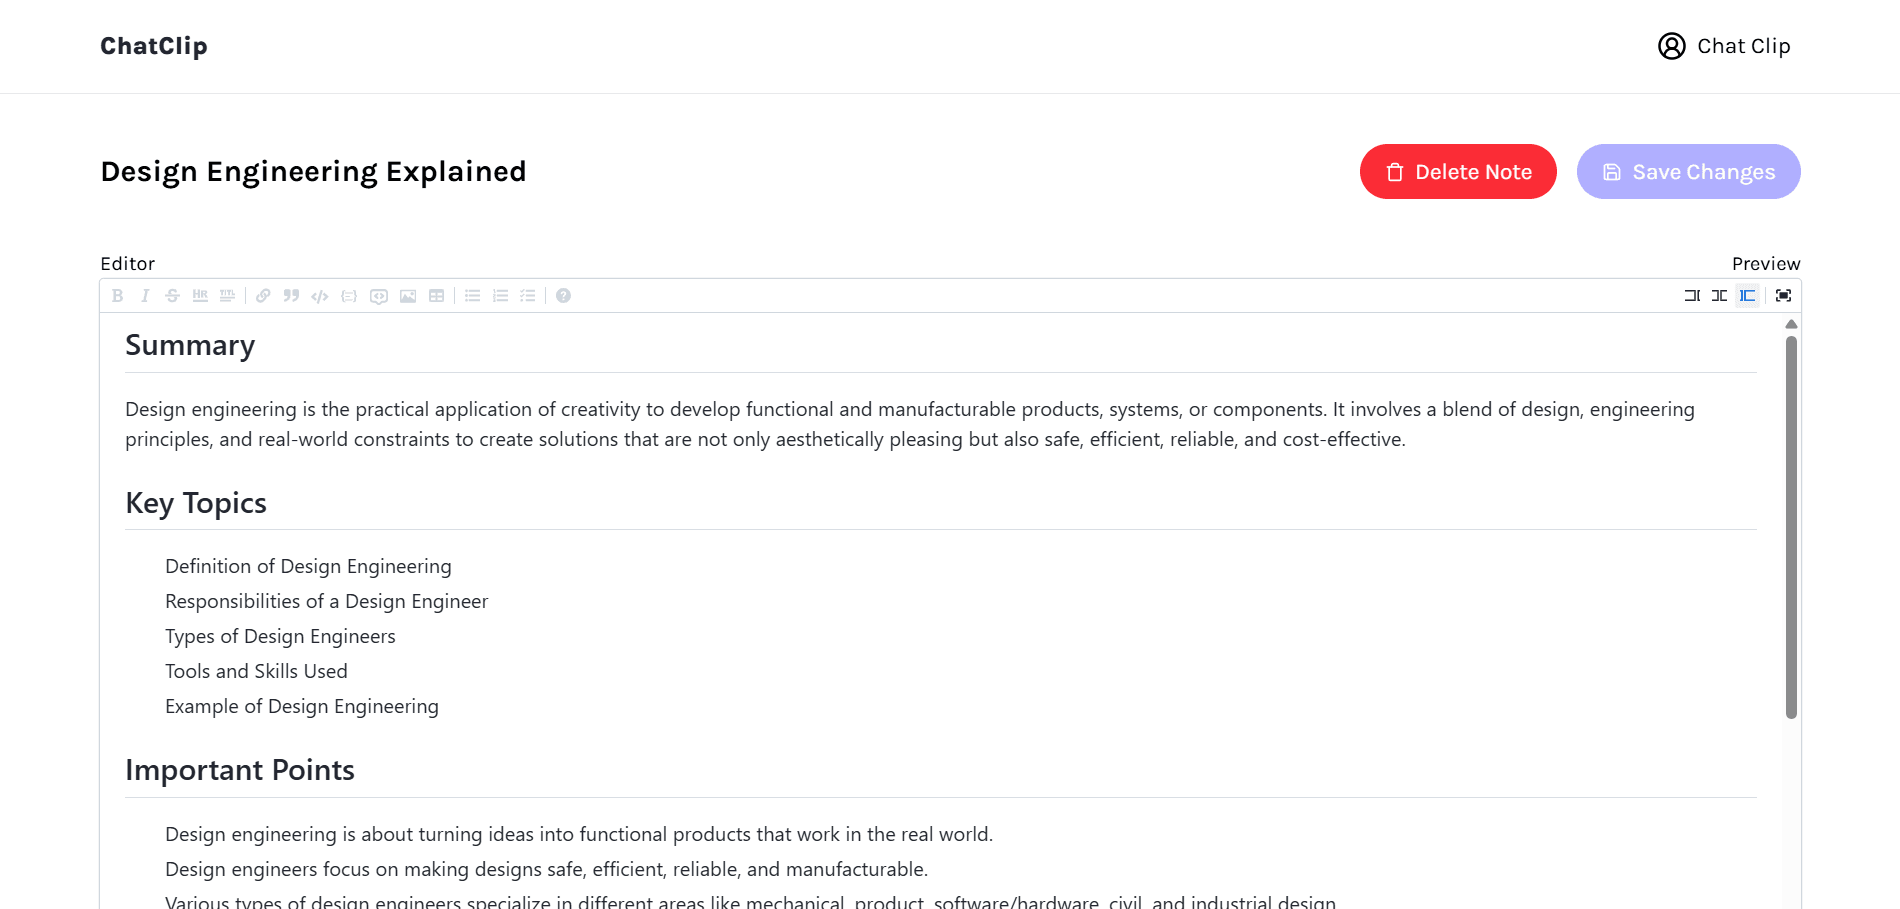The image size is (1900, 909).
Task: Insert a table using the toolbar
Action: pos(436,296)
